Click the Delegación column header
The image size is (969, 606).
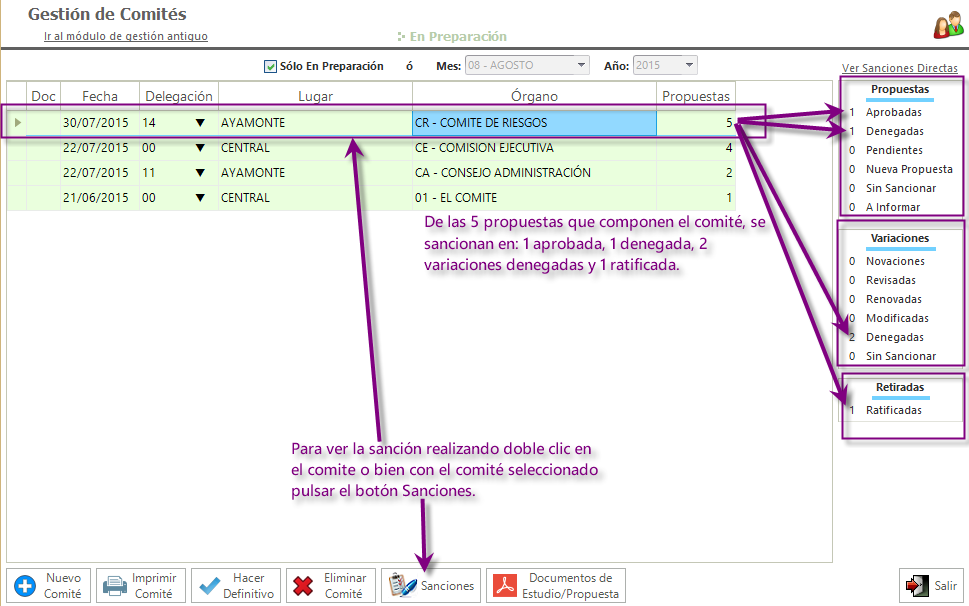point(179,96)
